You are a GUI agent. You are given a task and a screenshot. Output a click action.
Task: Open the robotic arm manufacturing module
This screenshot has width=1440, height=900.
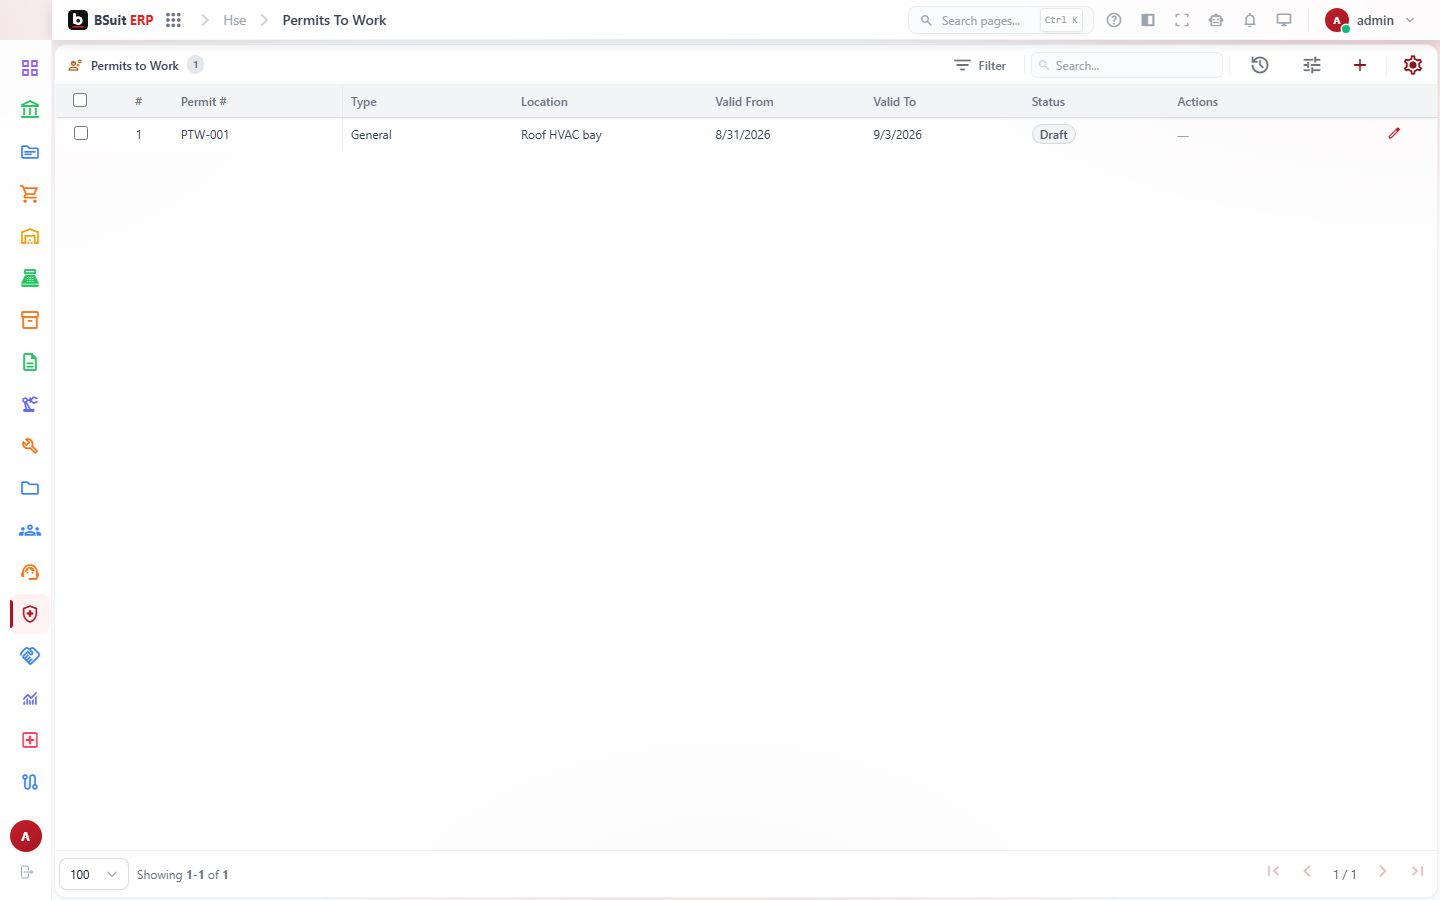click(x=30, y=404)
